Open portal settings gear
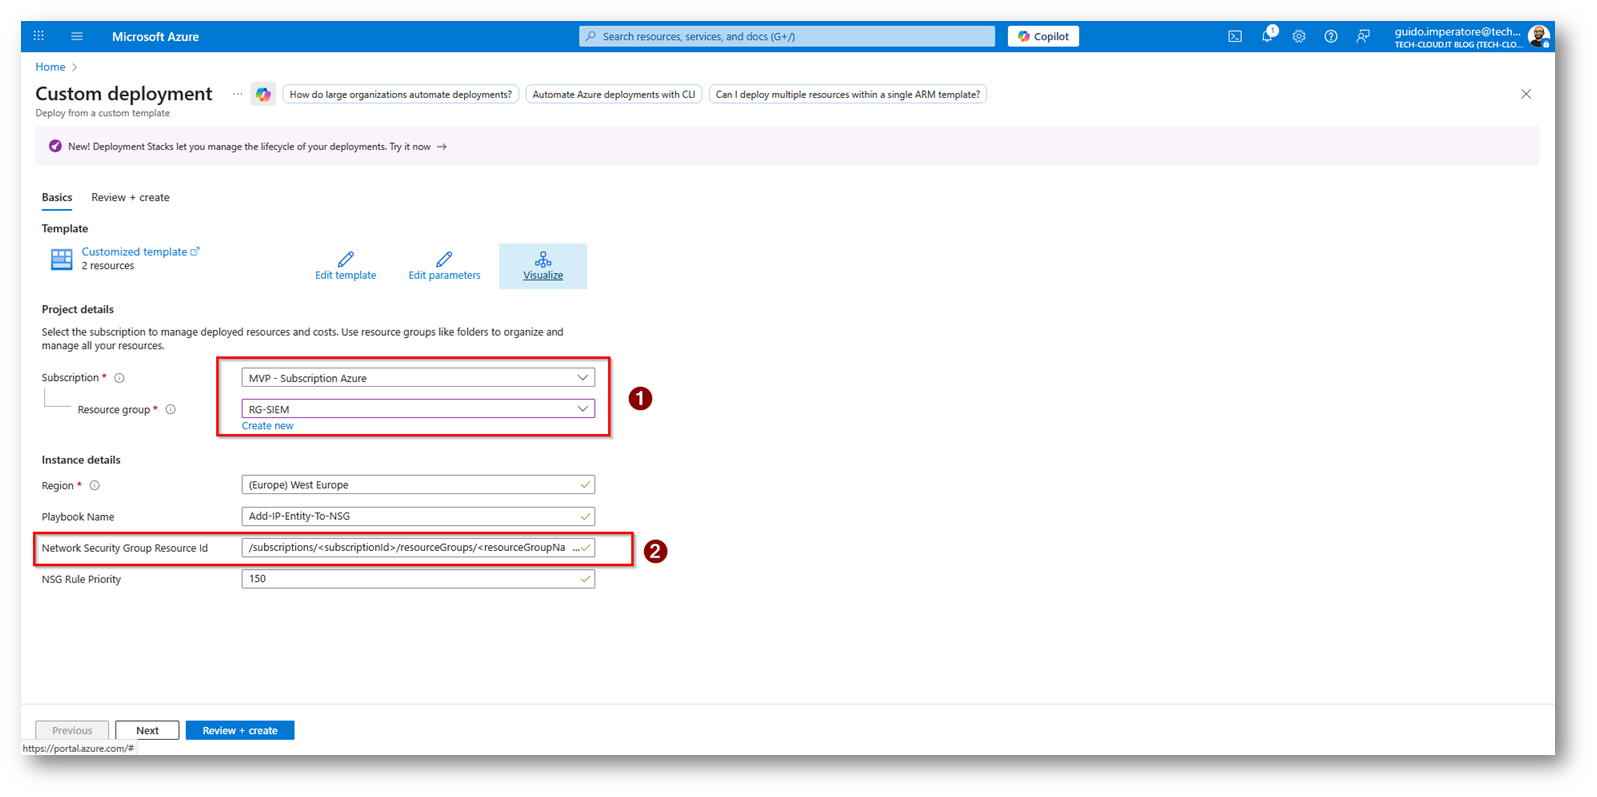1597x797 pixels. 1299,36
